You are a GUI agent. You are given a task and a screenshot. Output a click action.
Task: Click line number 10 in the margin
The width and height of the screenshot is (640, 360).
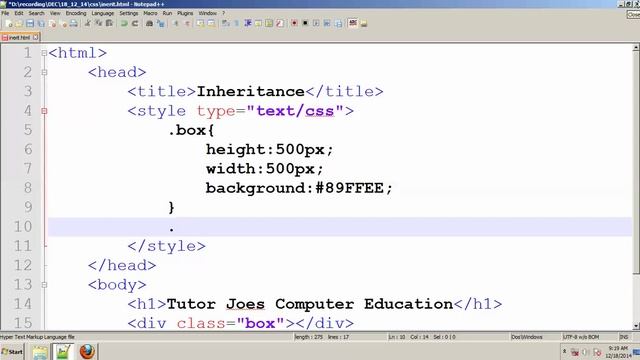click(22, 227)
